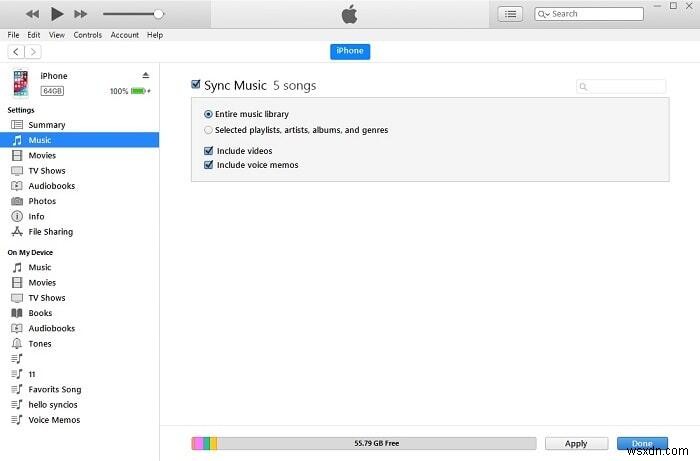Click the rewind previous track button
This screenshot has height=461, width=700.
pyautogui.click(x=32, y=14)
